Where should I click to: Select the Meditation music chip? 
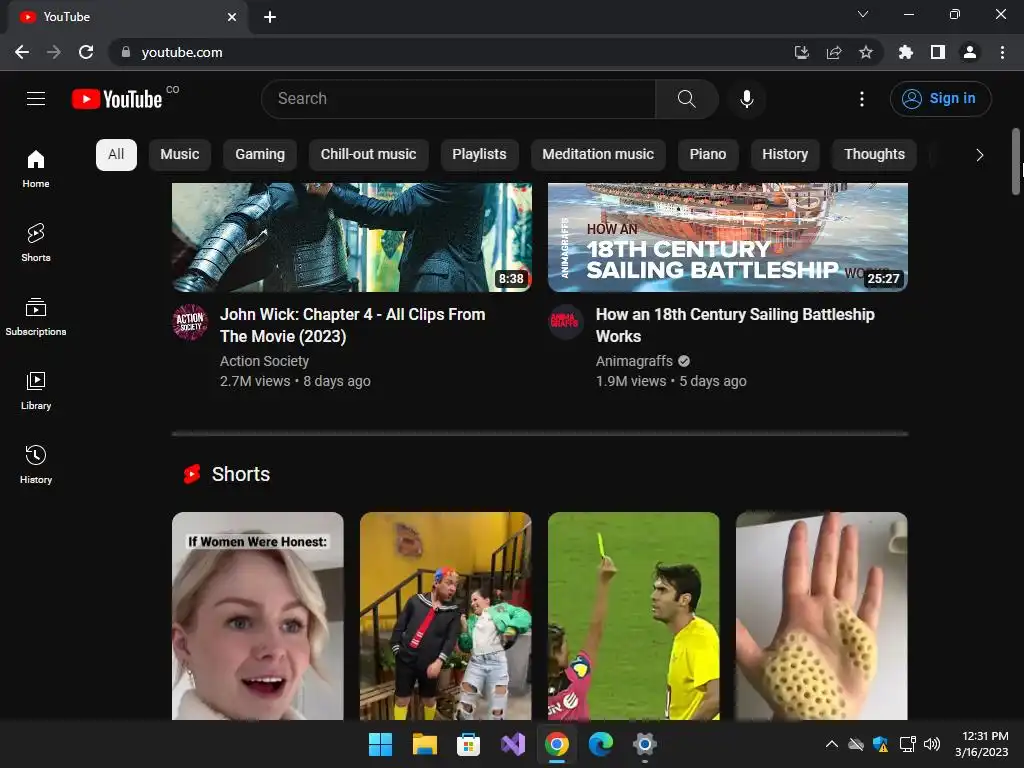click(x=598, y=155)
